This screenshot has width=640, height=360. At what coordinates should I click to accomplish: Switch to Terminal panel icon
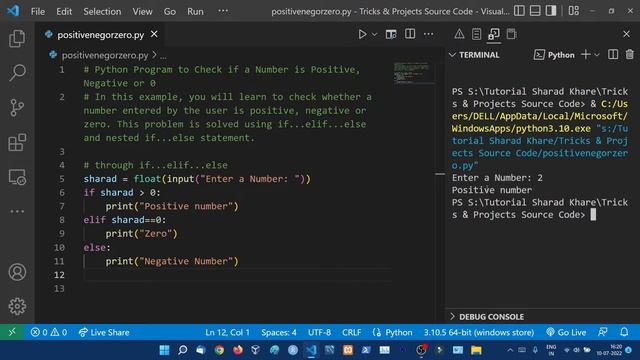[x=494, y=34]
